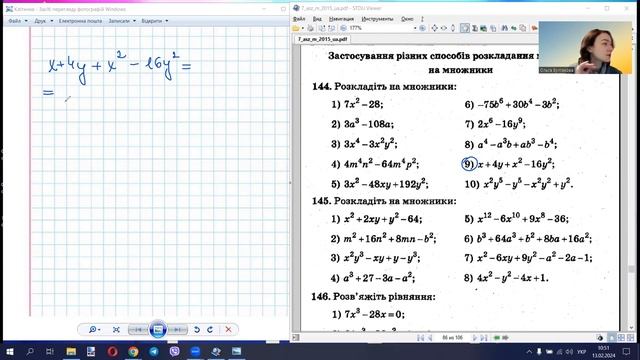Select two-page layout toggle
Image resolution: width=640 pixels, height=360 pixels.
(621, 338)
